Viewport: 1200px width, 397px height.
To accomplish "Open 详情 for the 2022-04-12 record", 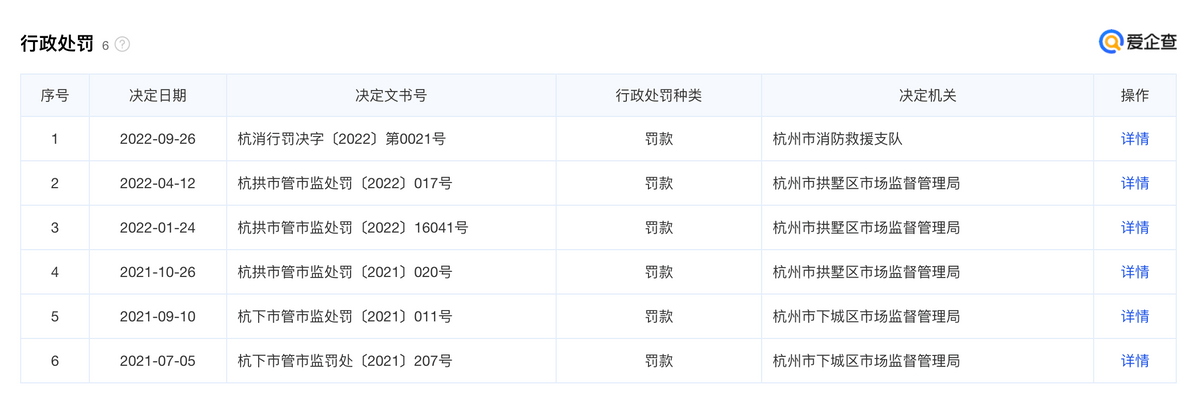I will click(1135, 183).
